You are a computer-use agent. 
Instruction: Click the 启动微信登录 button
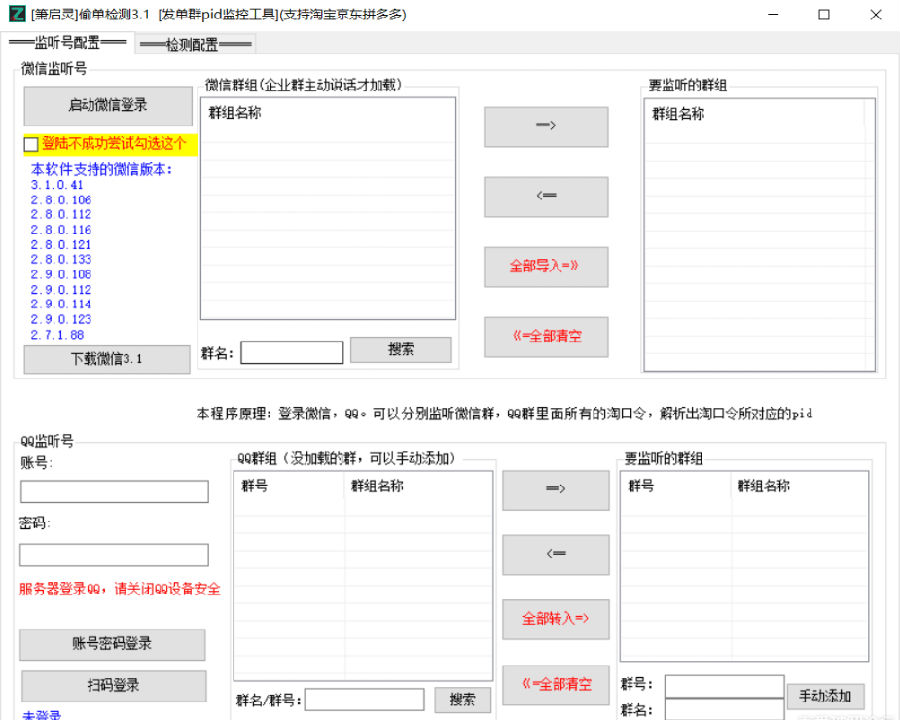tap(108, 106)
